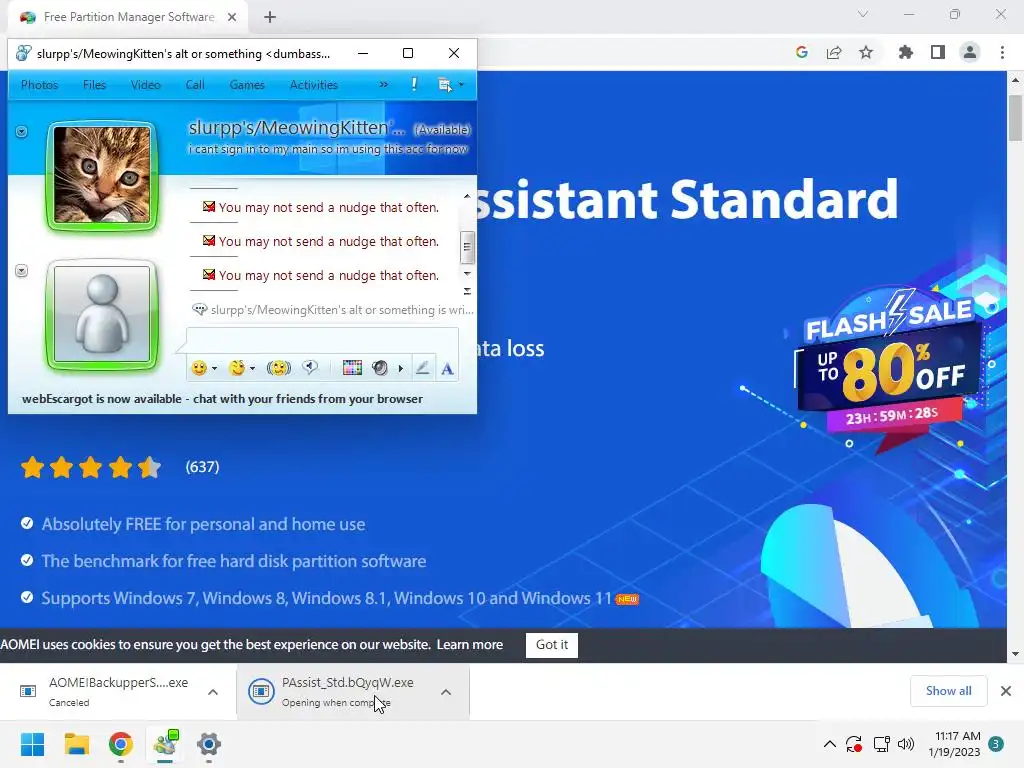The image size is (1024, 768).
Task: Click your default avatar picture
Action: 102,314
